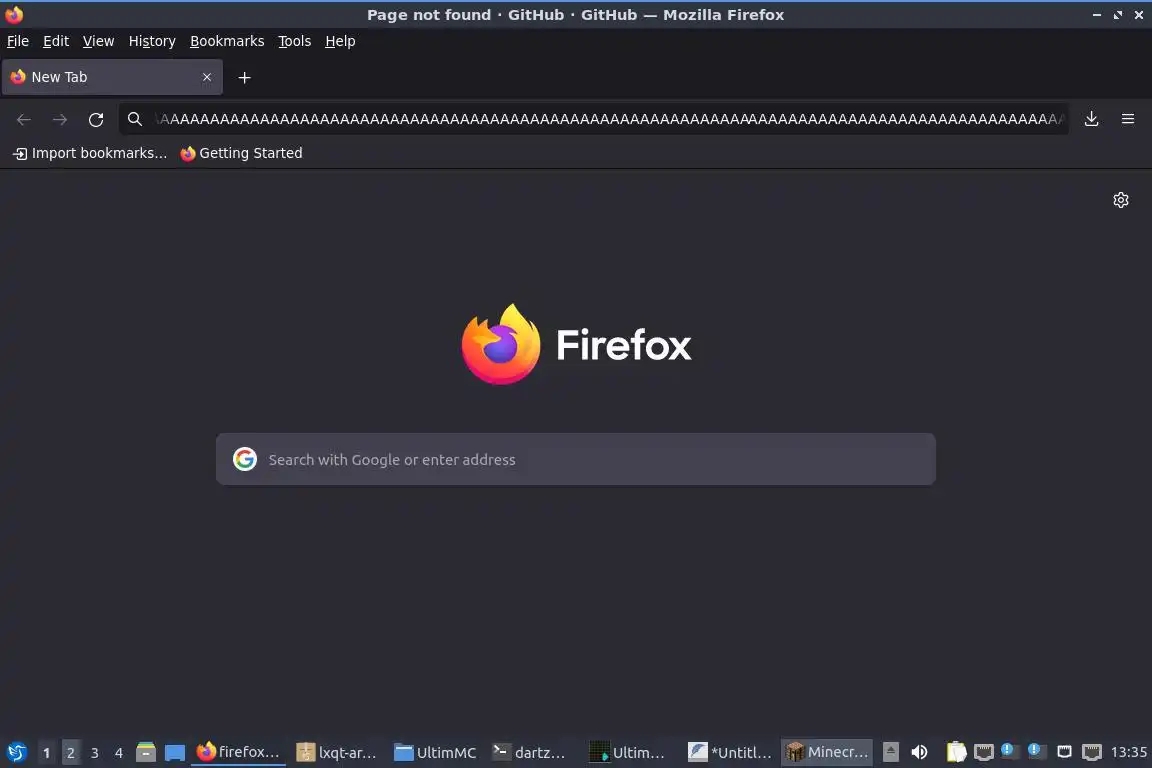Click the search magnifier in address bar

134,119
